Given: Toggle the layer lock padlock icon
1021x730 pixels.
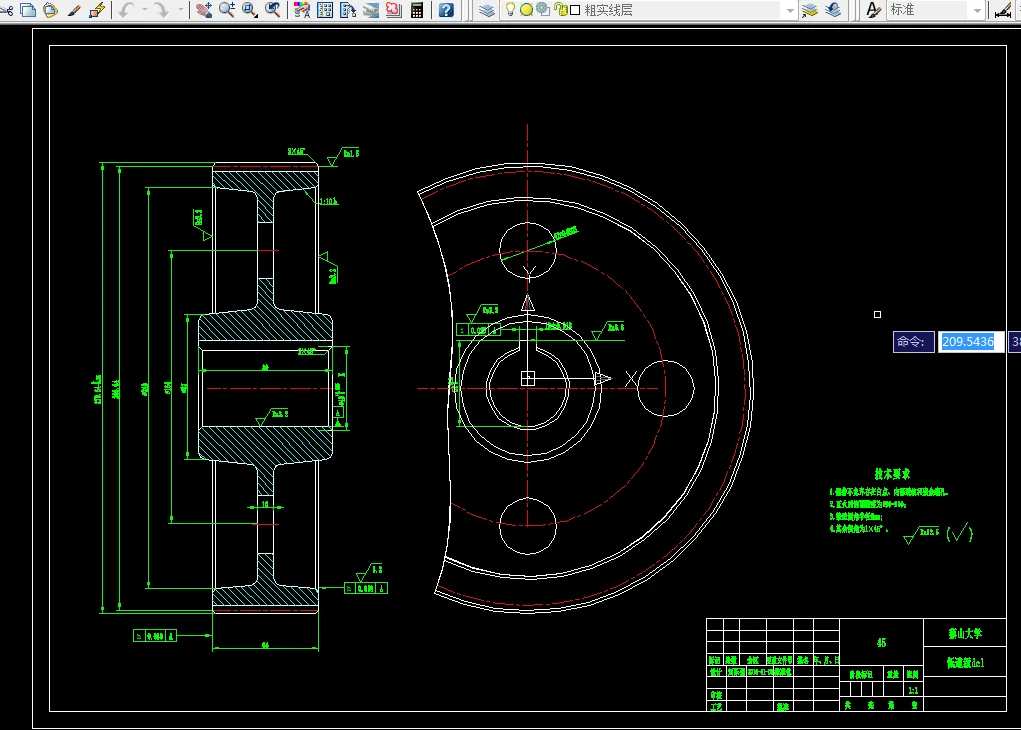Looking at the screenshot, I should (x=560, y=10).
